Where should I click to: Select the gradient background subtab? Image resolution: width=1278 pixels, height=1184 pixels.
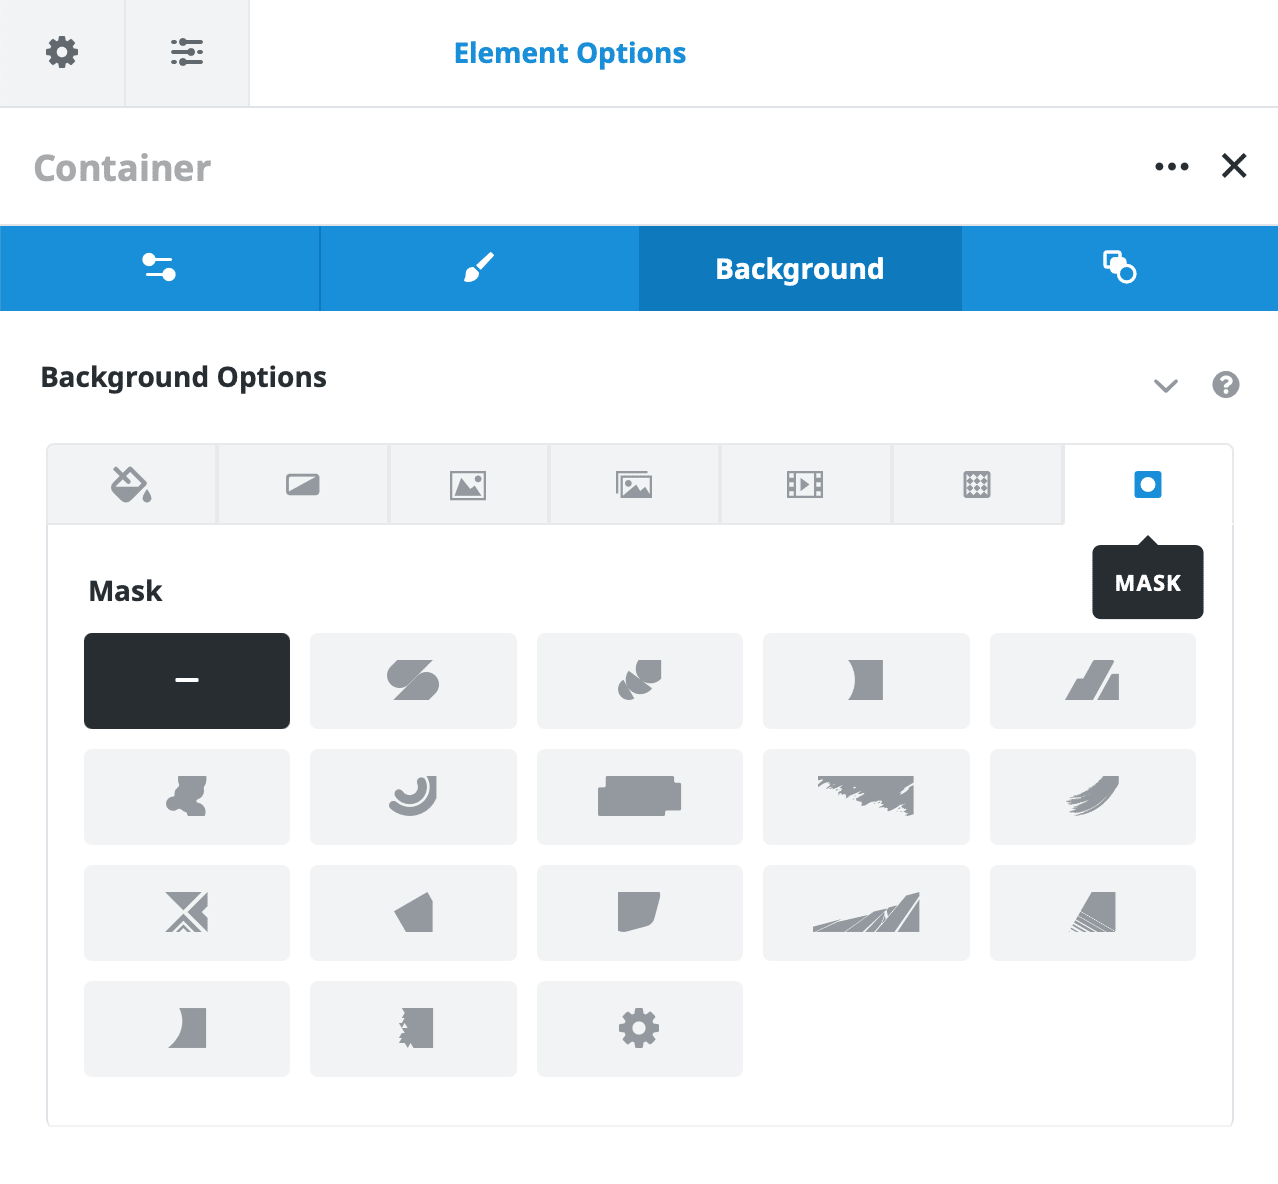point(302,485)
